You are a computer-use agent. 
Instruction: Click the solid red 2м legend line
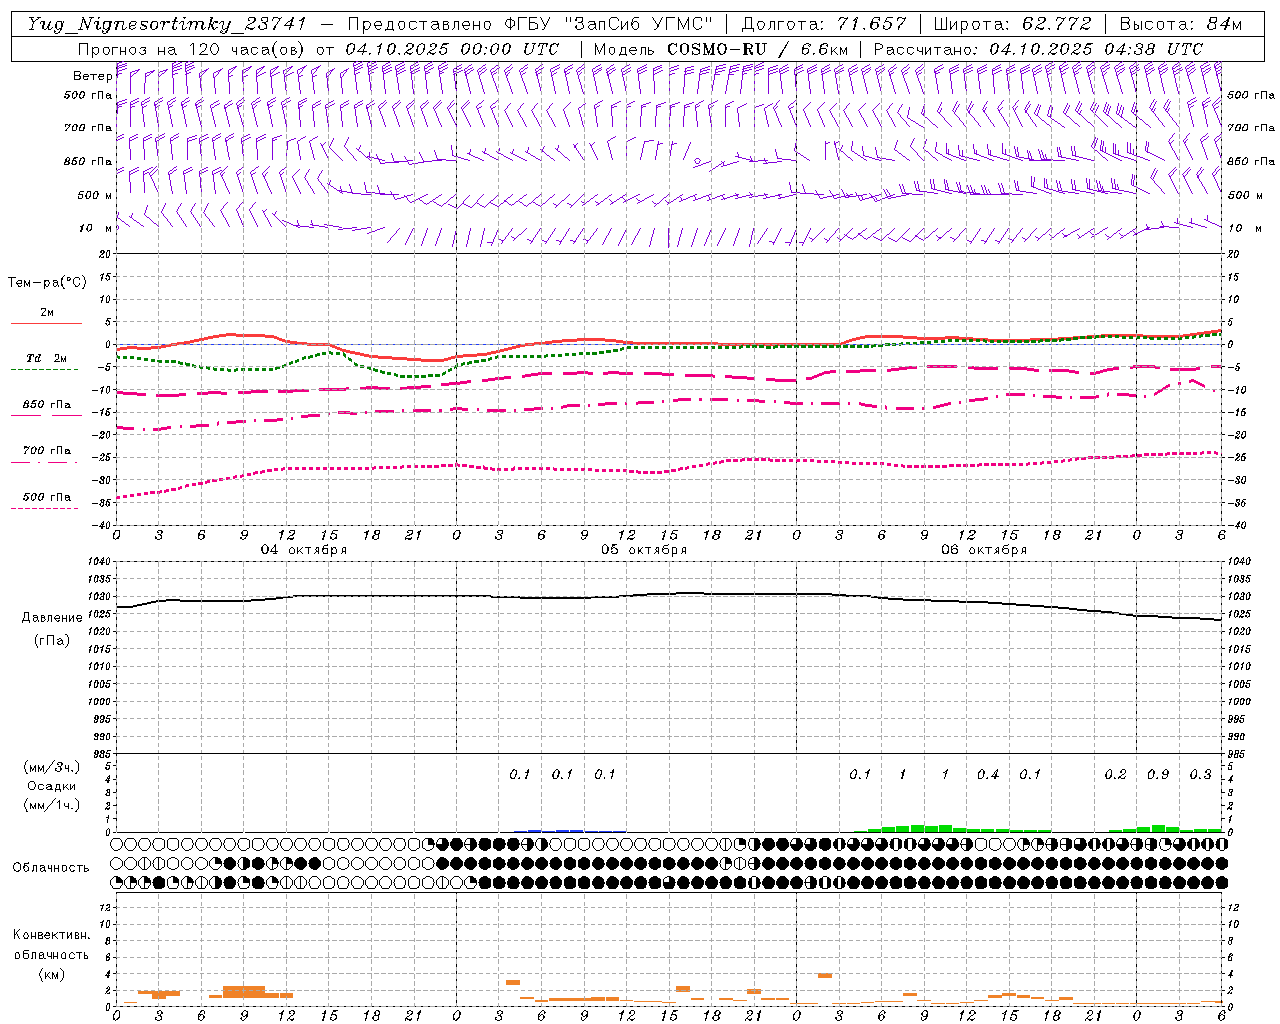coord(46,323)
